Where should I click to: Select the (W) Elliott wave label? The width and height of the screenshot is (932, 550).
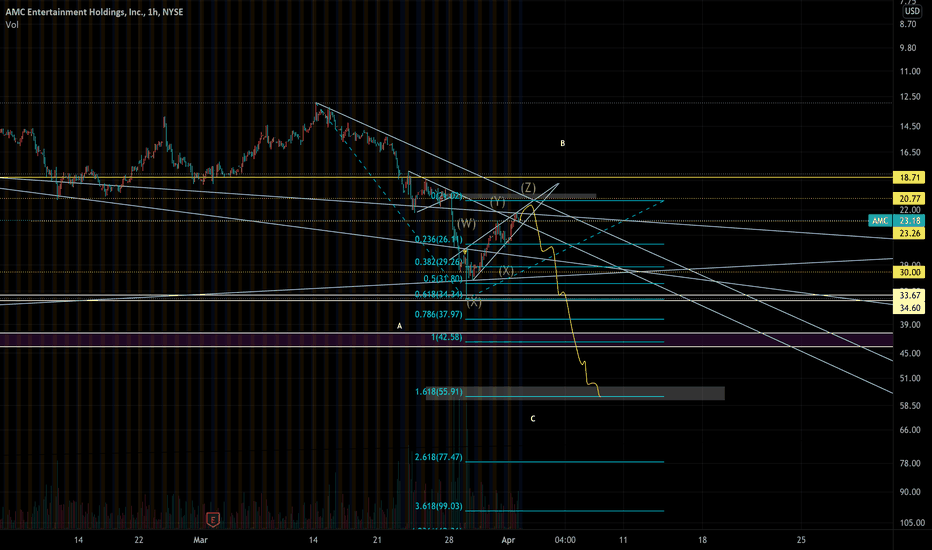pyautogui.click(x=466, y=224)
